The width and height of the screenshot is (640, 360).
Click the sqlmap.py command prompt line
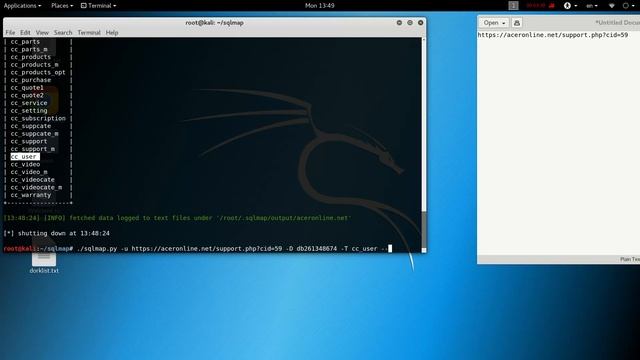coord(198,249)
